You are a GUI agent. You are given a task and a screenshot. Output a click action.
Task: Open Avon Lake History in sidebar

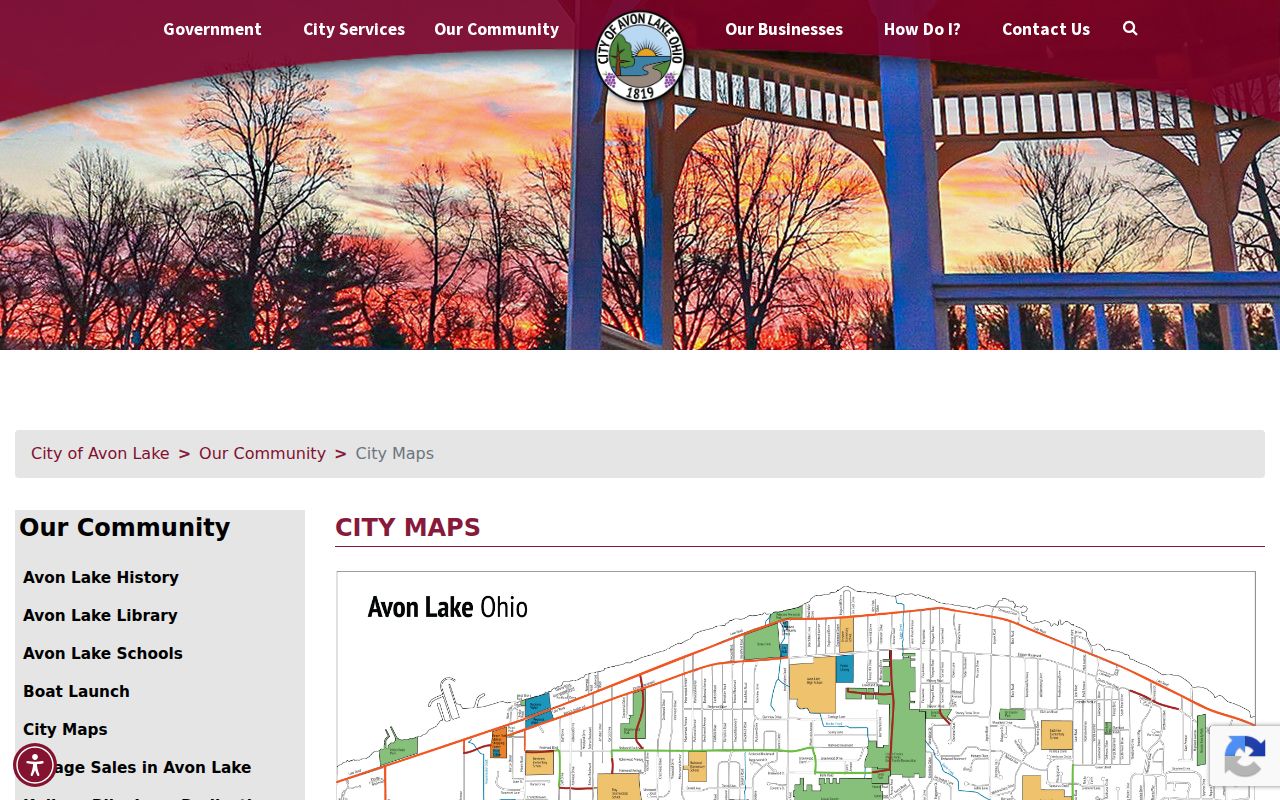coord(101,577)
